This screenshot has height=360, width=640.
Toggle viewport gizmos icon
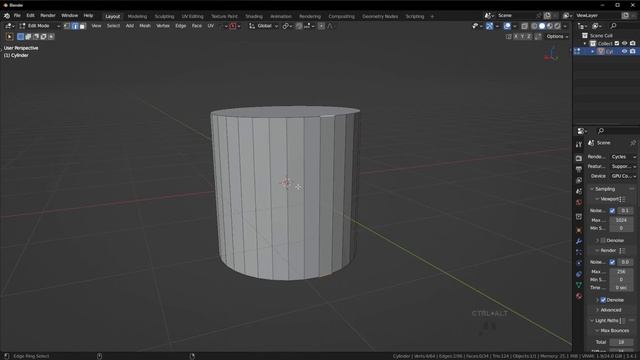click(489, 26)
